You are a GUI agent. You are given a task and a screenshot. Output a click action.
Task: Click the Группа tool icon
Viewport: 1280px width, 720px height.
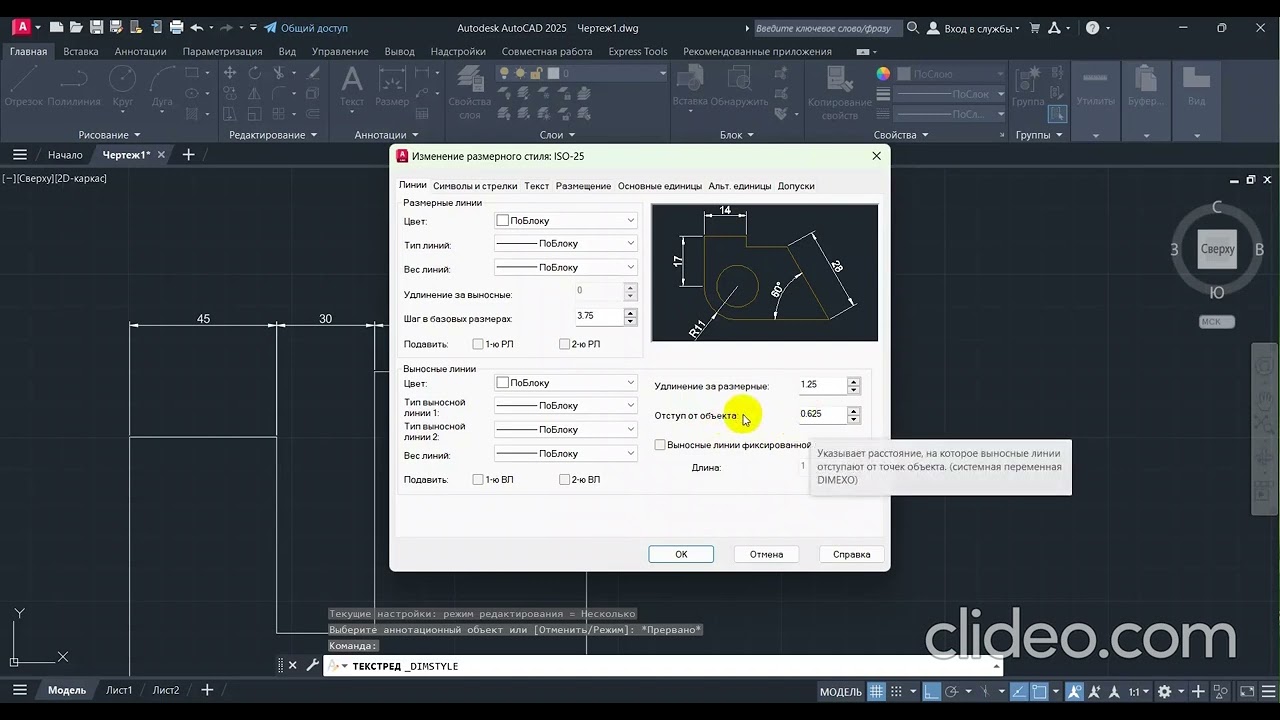1028,86
